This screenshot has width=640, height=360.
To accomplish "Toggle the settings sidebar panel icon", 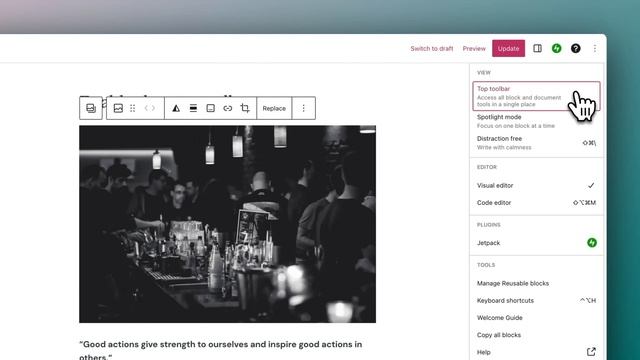I will 538,49.
